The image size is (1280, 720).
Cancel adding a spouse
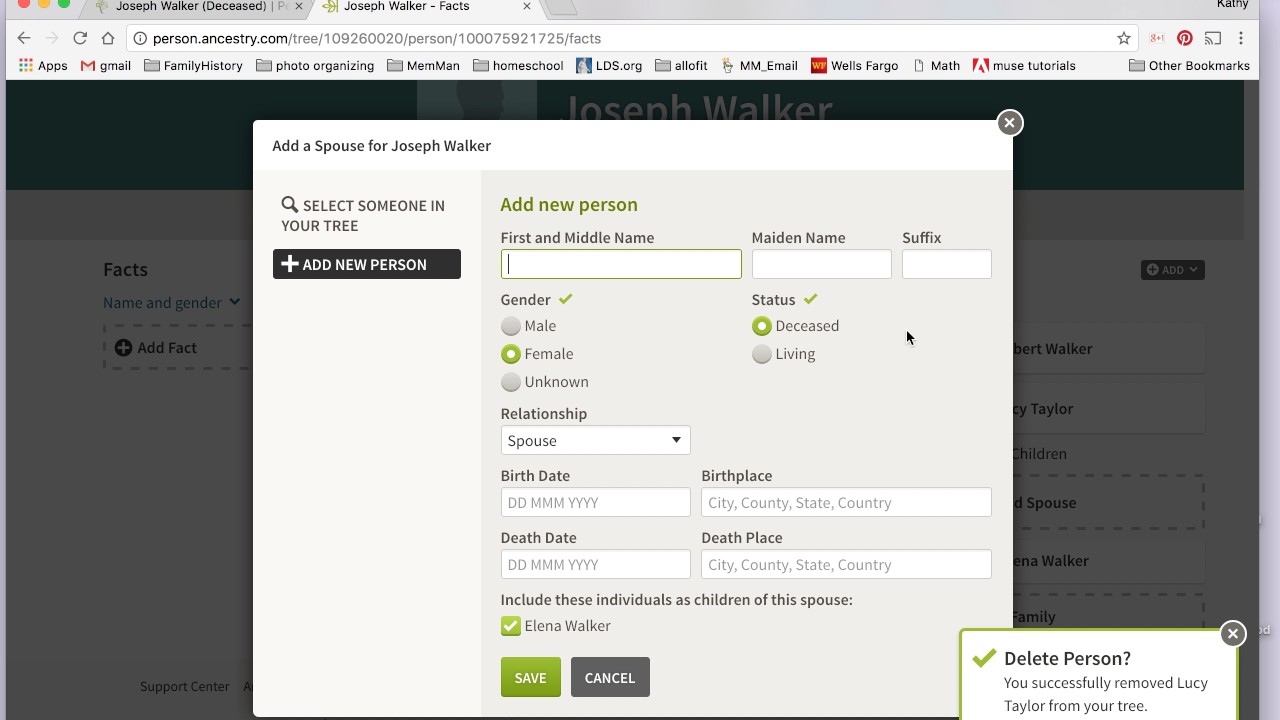pos(610,677)
